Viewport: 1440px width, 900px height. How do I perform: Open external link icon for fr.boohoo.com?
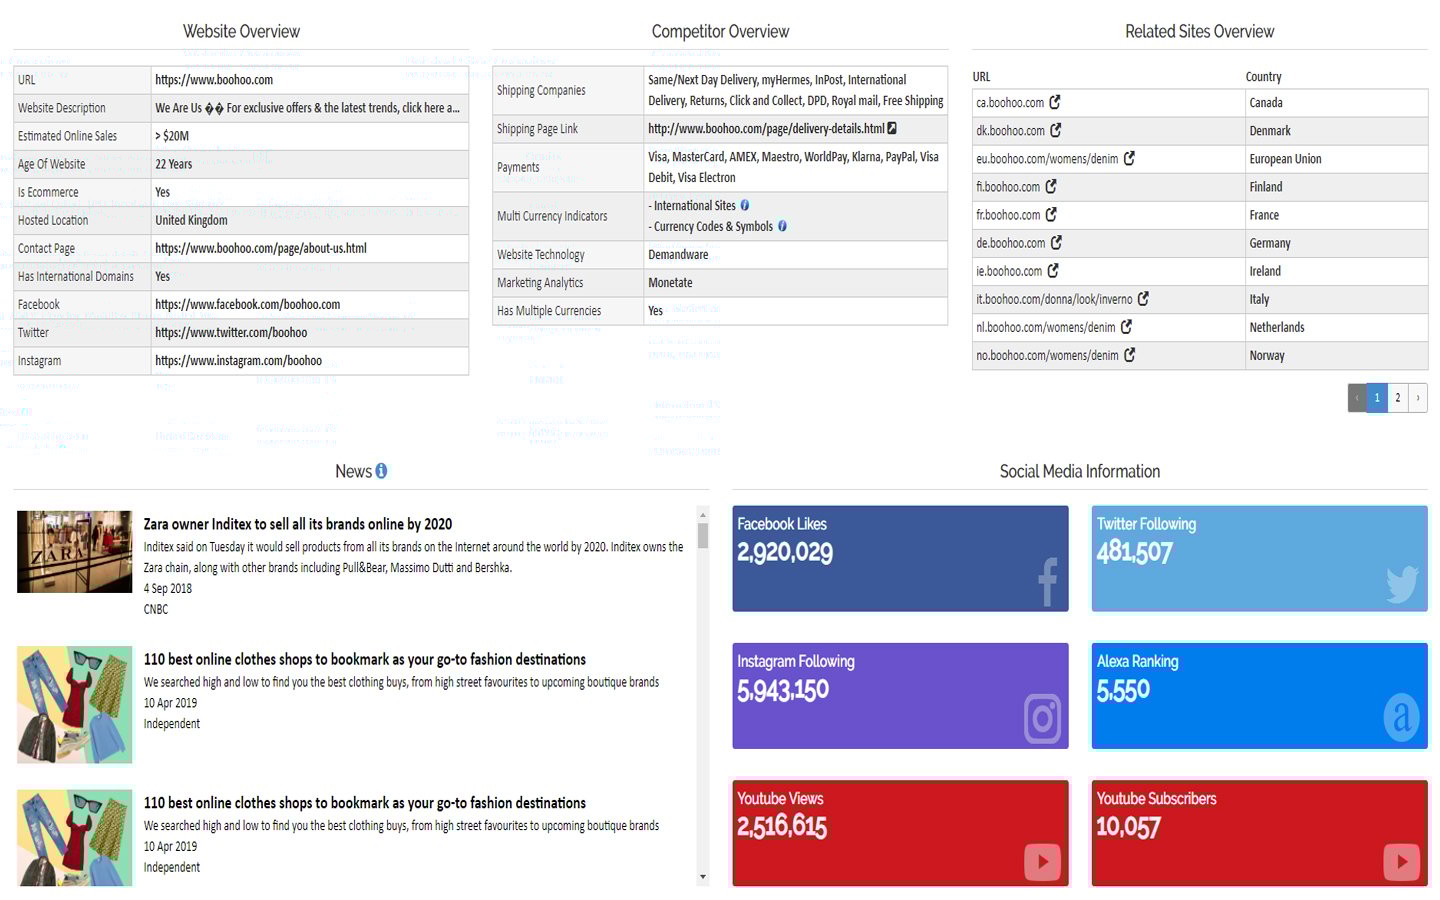click(x=1051, y=214)
